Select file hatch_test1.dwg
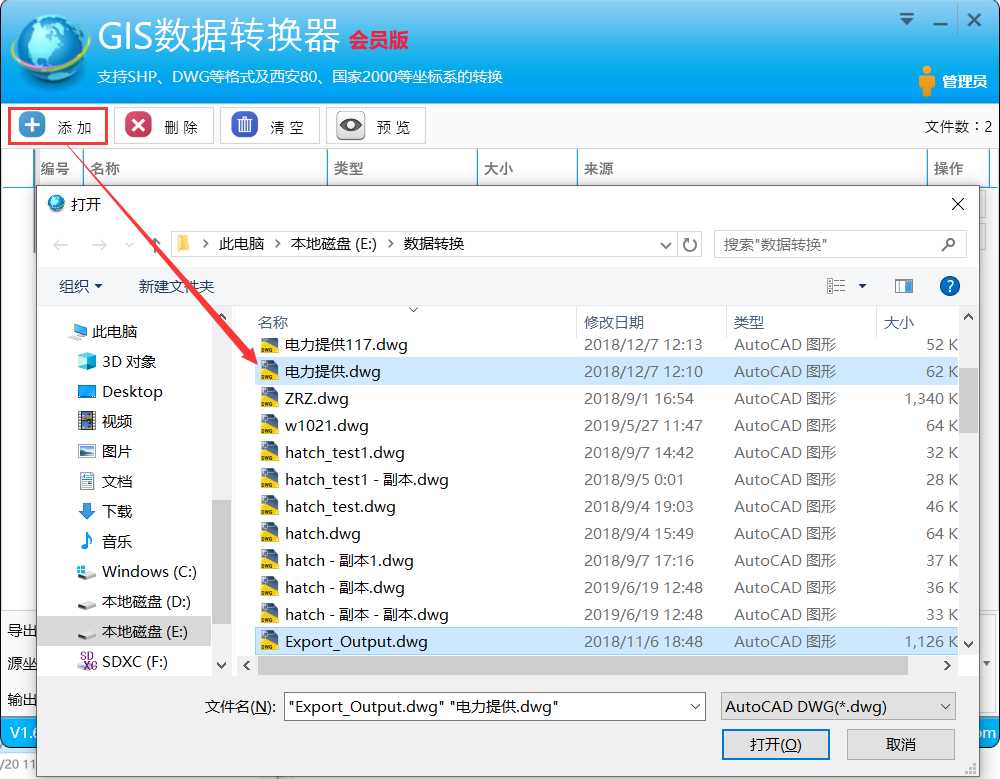The width and height of the screenshot is (1000, 779). click(606, 453)
